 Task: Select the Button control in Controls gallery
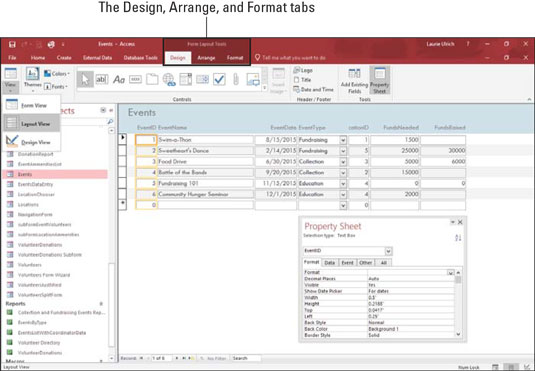(x=135, y=80)
